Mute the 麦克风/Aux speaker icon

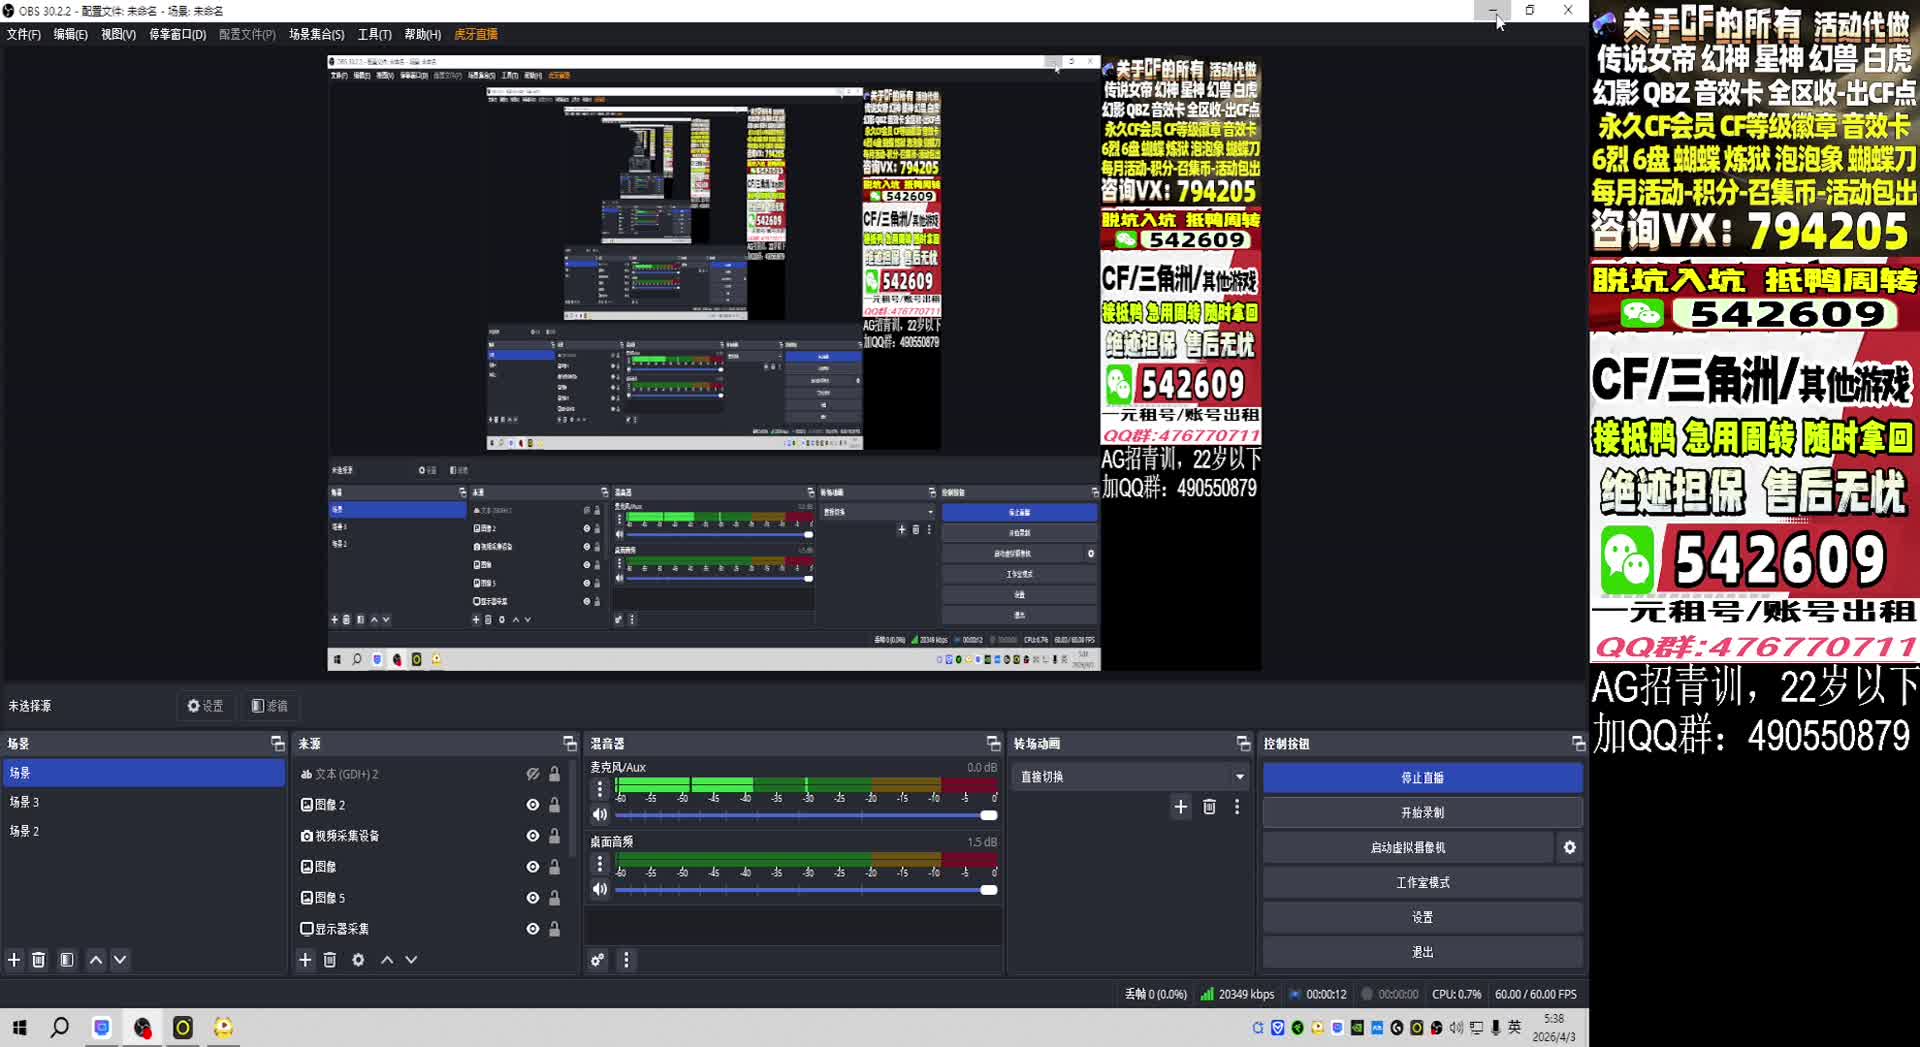600,815
